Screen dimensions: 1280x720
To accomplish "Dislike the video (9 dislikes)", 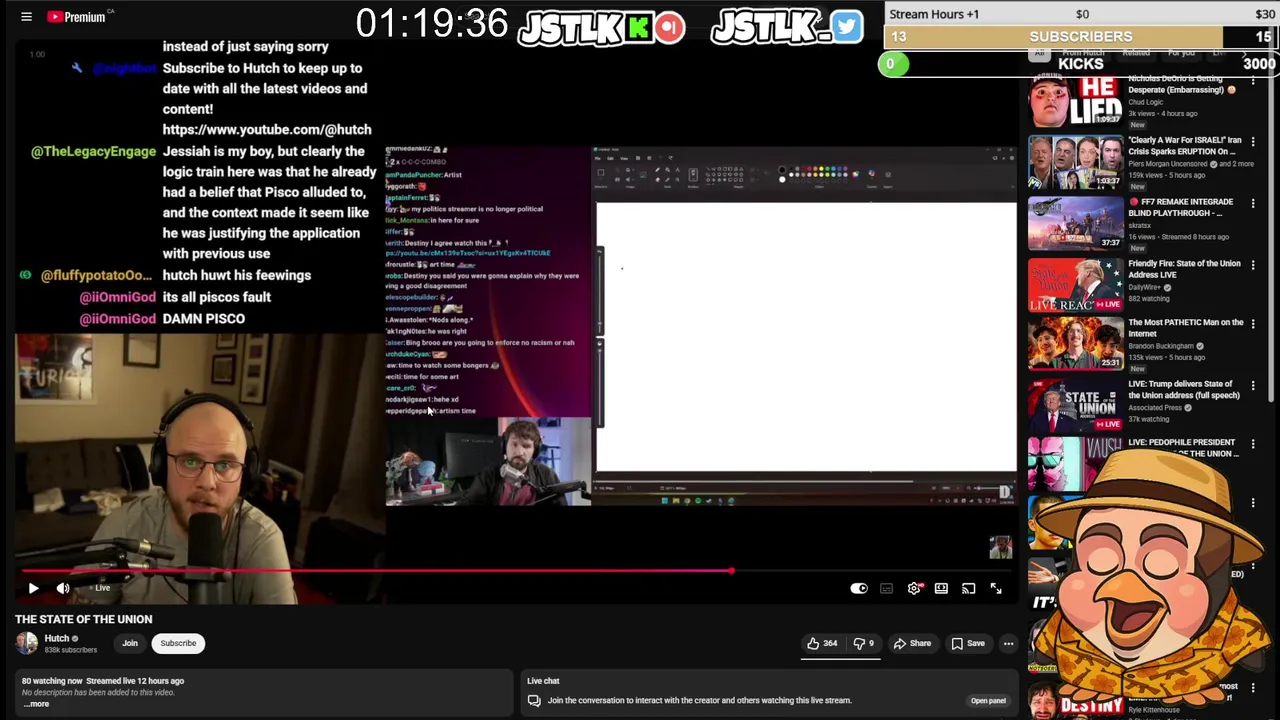I will click(865, 643).
